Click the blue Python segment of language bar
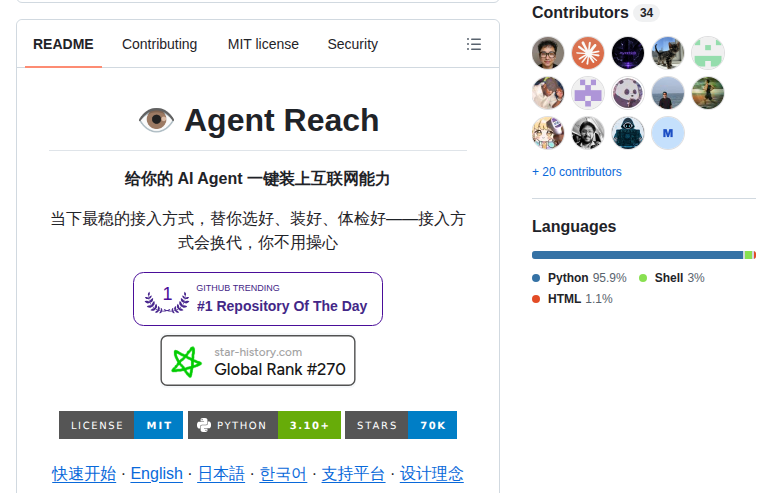 637,255
